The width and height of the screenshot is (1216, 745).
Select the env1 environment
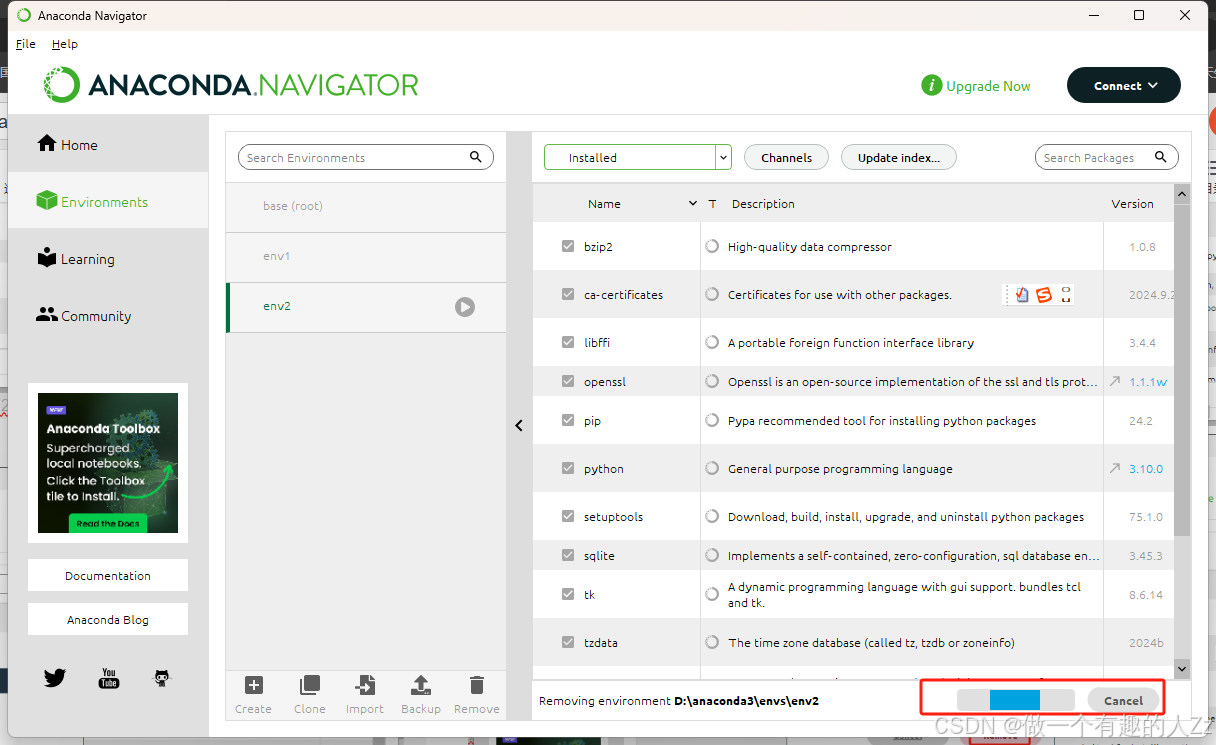[x=366, y=257]
